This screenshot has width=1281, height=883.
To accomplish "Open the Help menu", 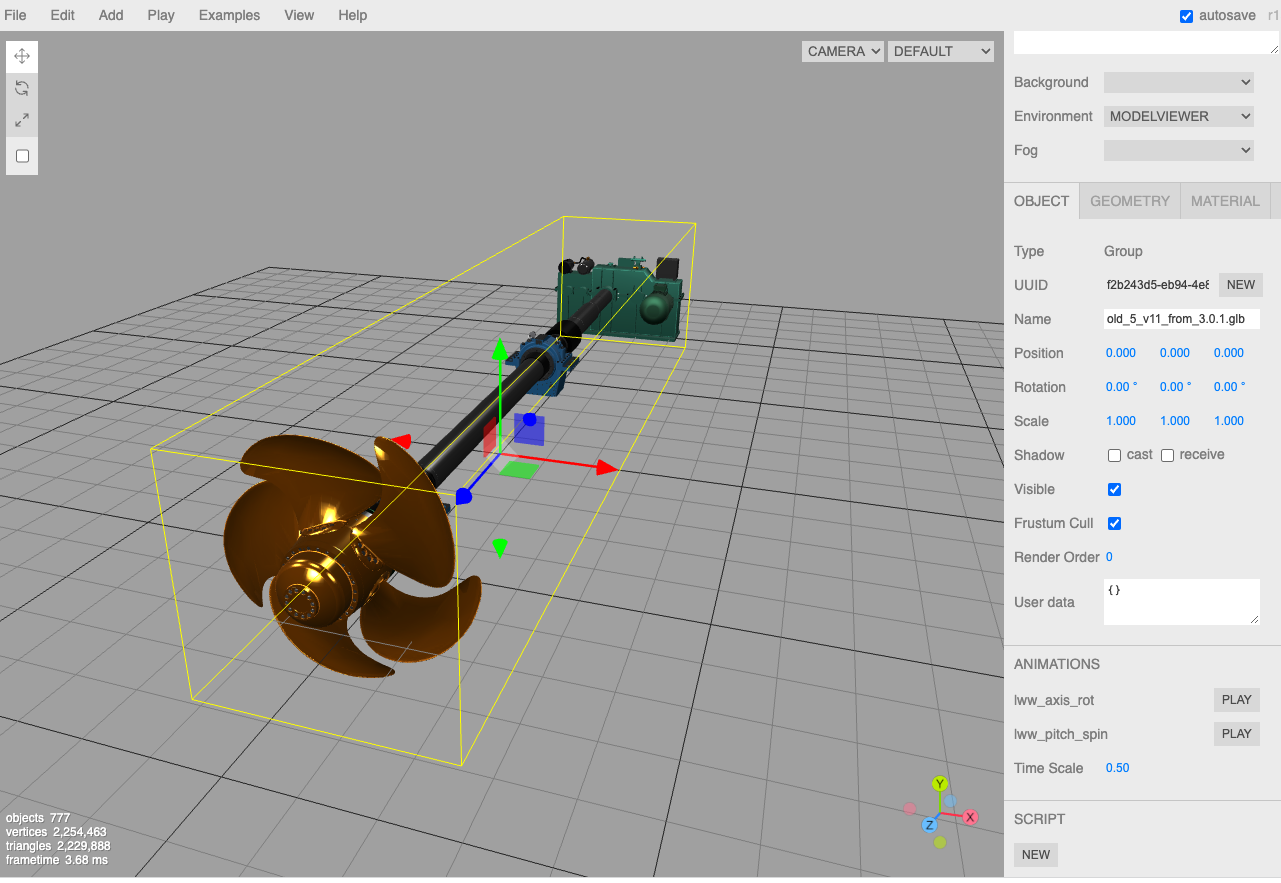I will [x=353, y=15].
